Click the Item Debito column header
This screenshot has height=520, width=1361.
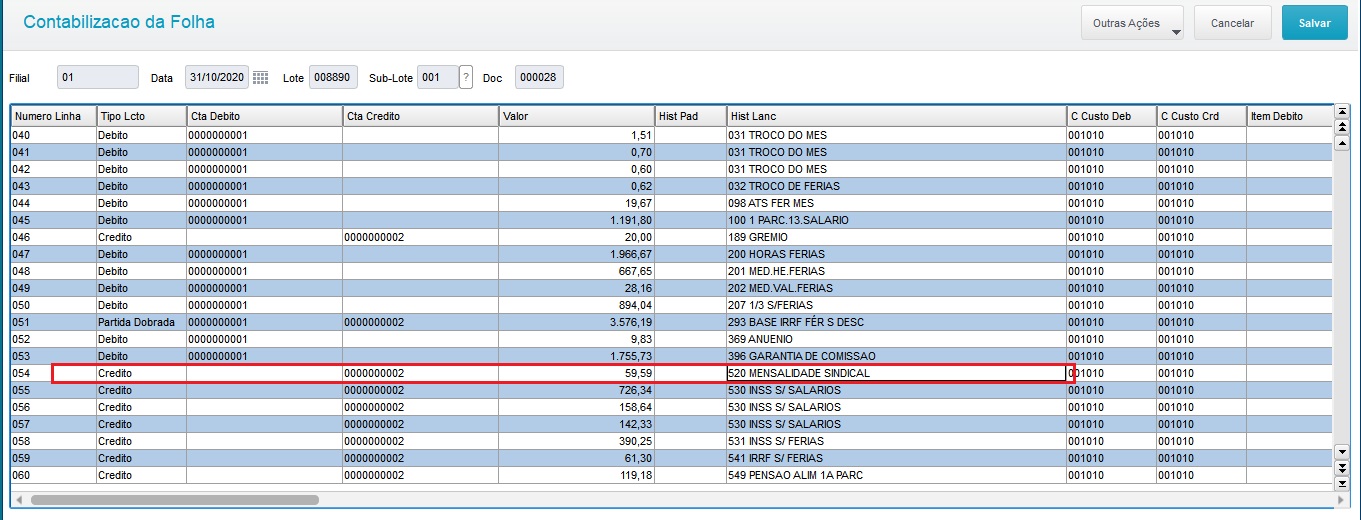click(x=1290, y=116)
